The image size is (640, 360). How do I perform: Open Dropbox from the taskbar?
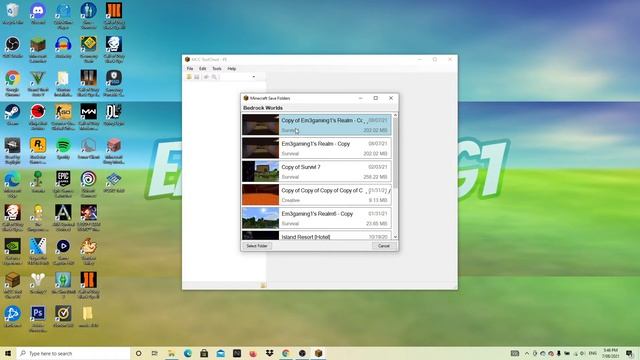coord(269,353)
